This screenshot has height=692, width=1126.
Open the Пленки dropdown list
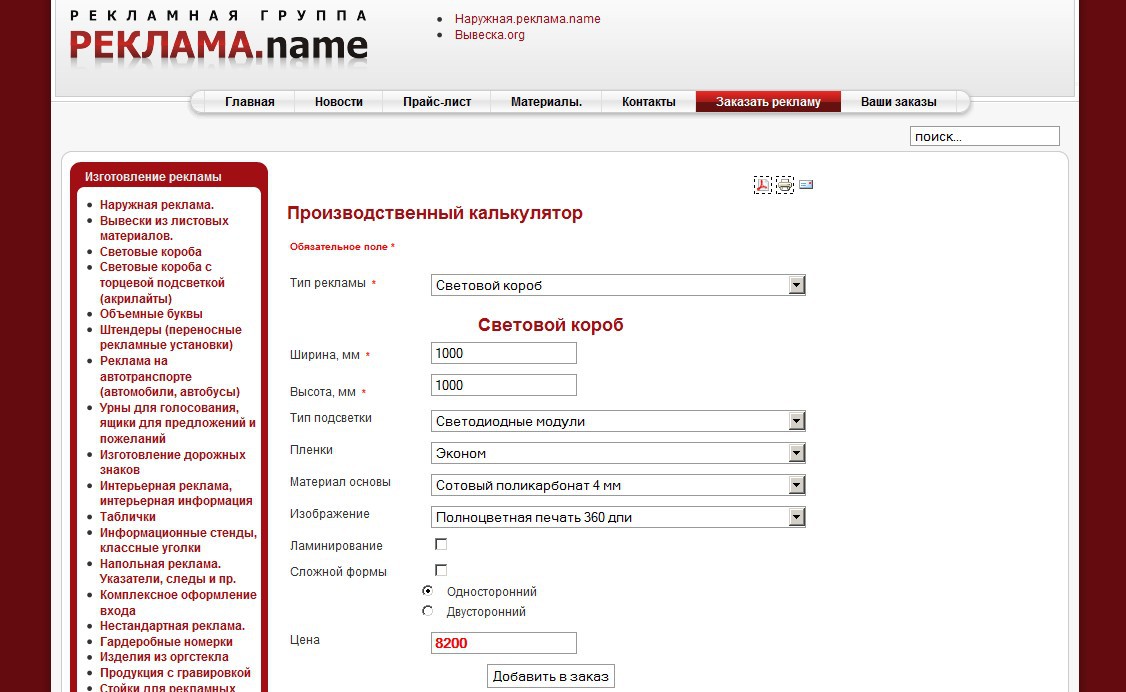coord(618,453)
